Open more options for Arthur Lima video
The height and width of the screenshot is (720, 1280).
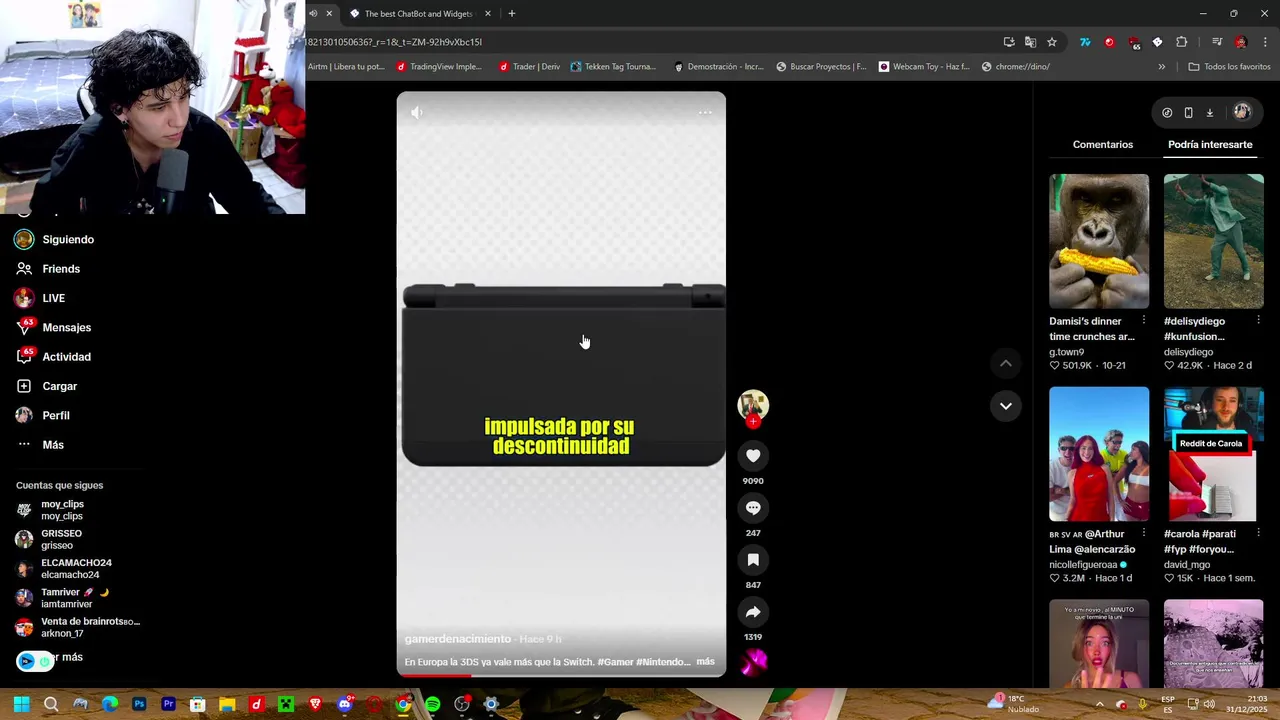1144,534
